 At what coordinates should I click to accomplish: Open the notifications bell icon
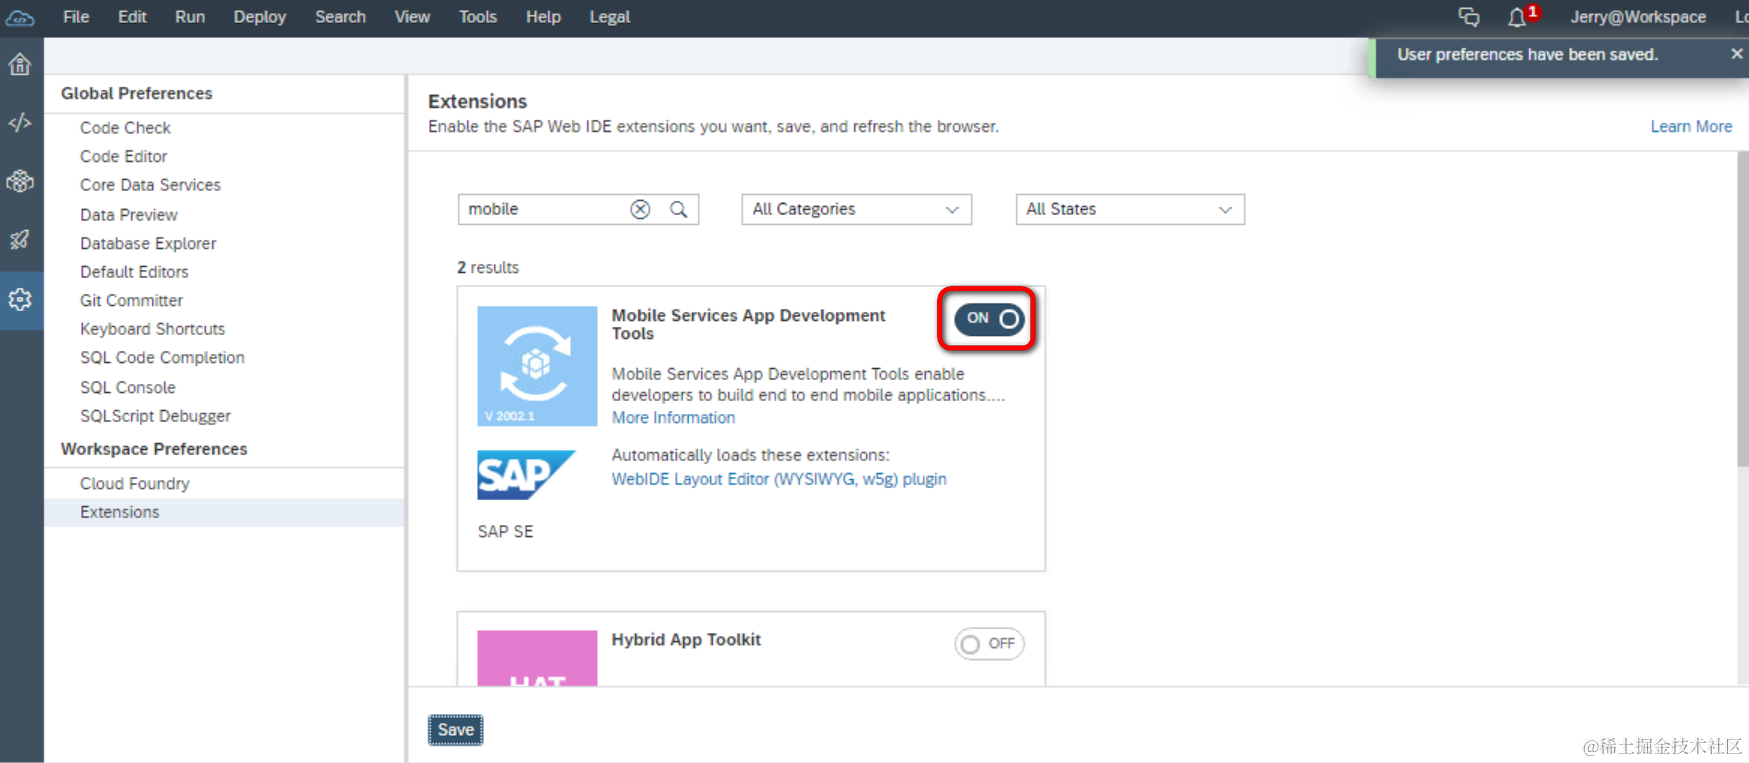pyautogui.click(x=1517, y=17)
